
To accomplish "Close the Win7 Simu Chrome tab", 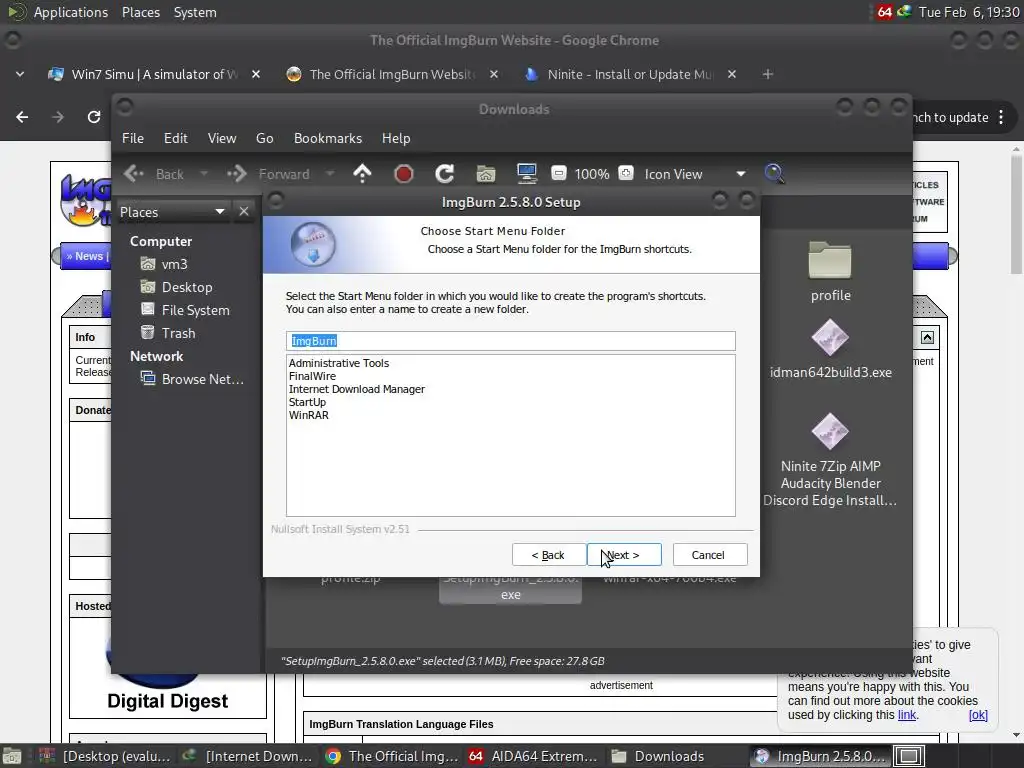I will [256, 74].
